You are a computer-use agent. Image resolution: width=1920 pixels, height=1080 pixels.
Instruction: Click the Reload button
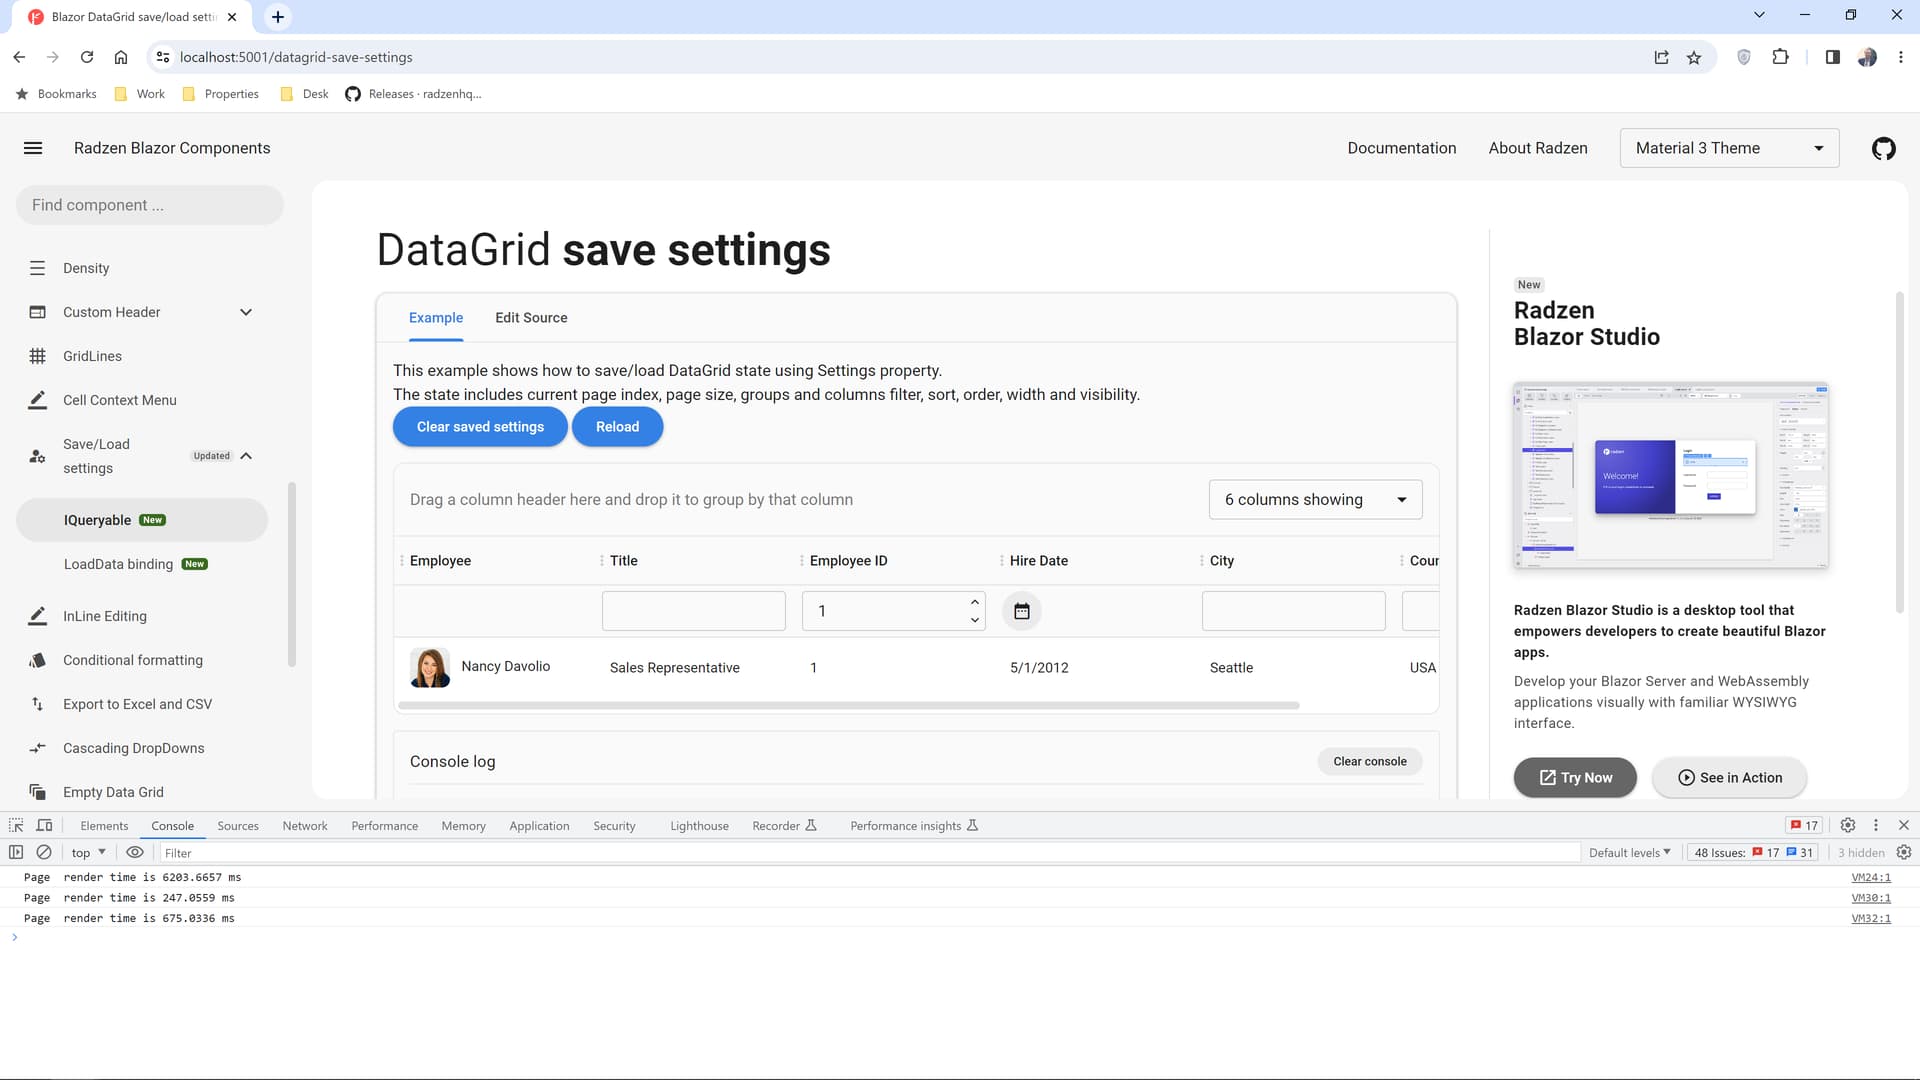pyautogui.click(x=617, y=427)
